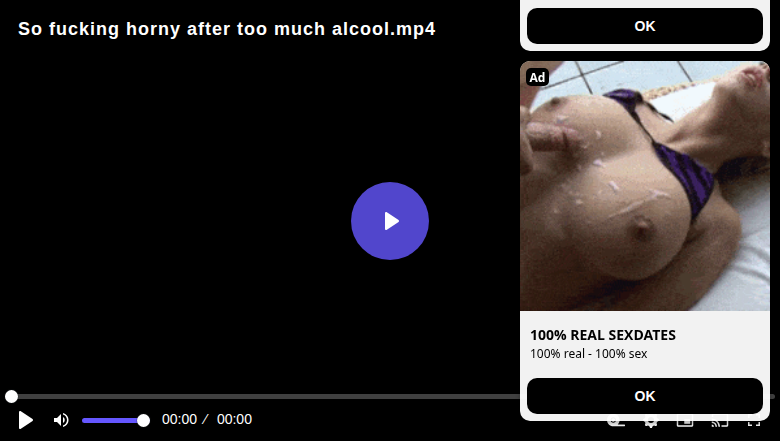Click the small play icon in control bar
The width and height of the screenshot is (780, 441).
pos(25,420)
